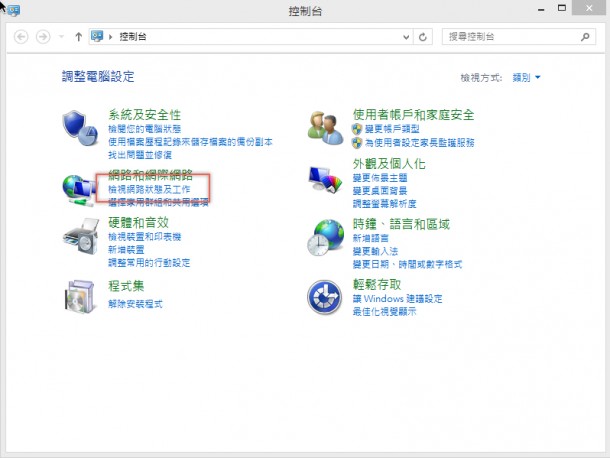The height and width of the screenshot is (458, 610).
Task: Close the 控制台 window
Action: click(589, 8)
